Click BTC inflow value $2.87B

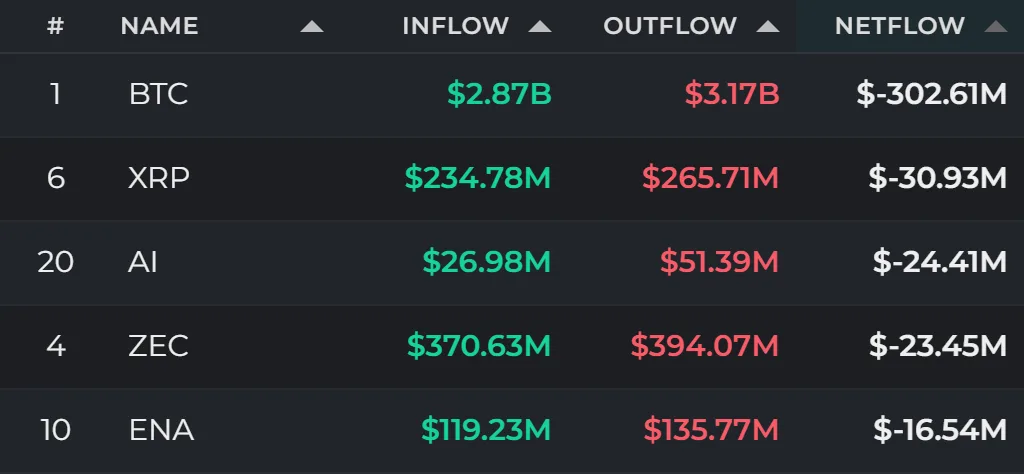[500, 94]
